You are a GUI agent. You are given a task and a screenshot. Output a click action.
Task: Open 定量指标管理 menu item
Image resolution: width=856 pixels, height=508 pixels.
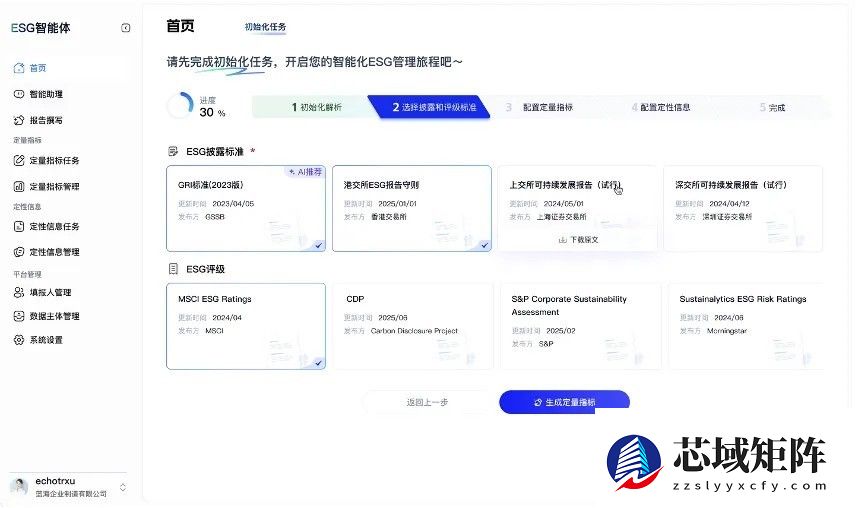[55, 187]
